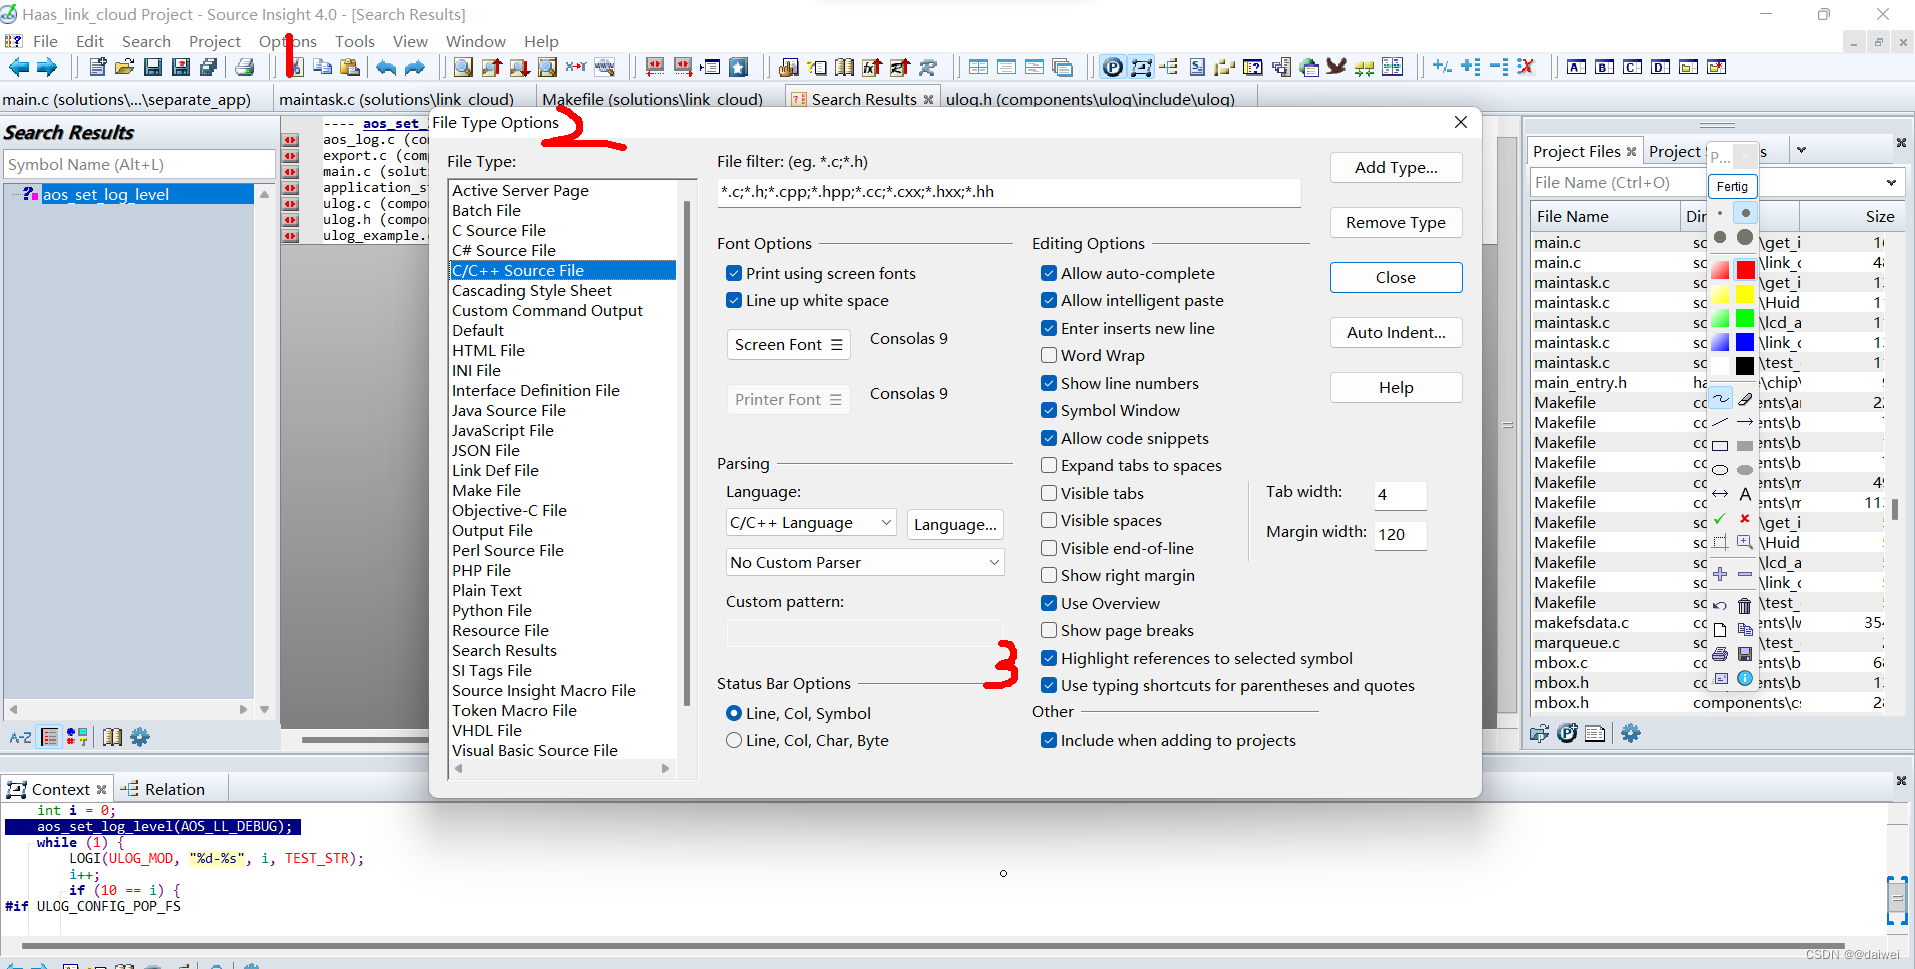1915x969 pixels.
Task: Uncheck 'Print using screen fonts'
Action: coord(734,273)
